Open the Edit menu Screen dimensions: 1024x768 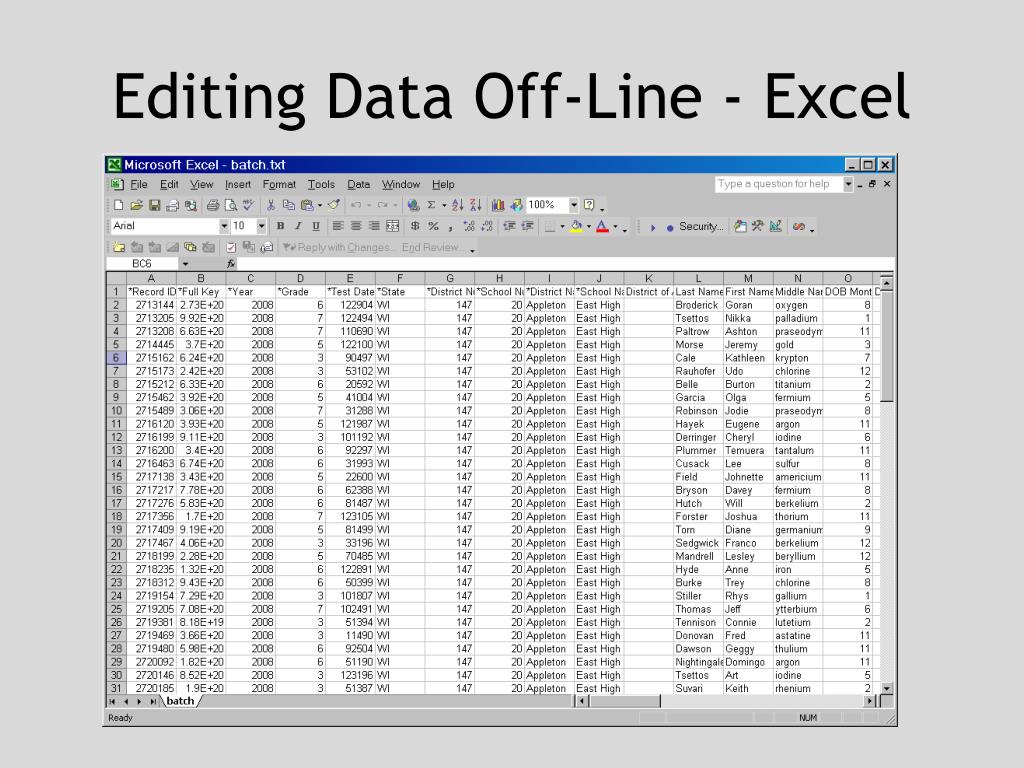(x=169, y=185)
